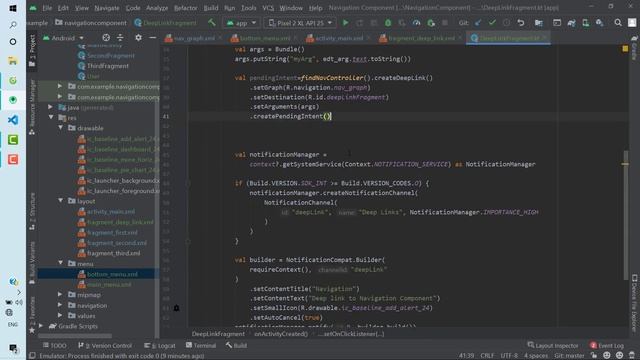Viewport: 640px width, 360px height.
Task: Open the Event Log
Action: pos(607,345)
